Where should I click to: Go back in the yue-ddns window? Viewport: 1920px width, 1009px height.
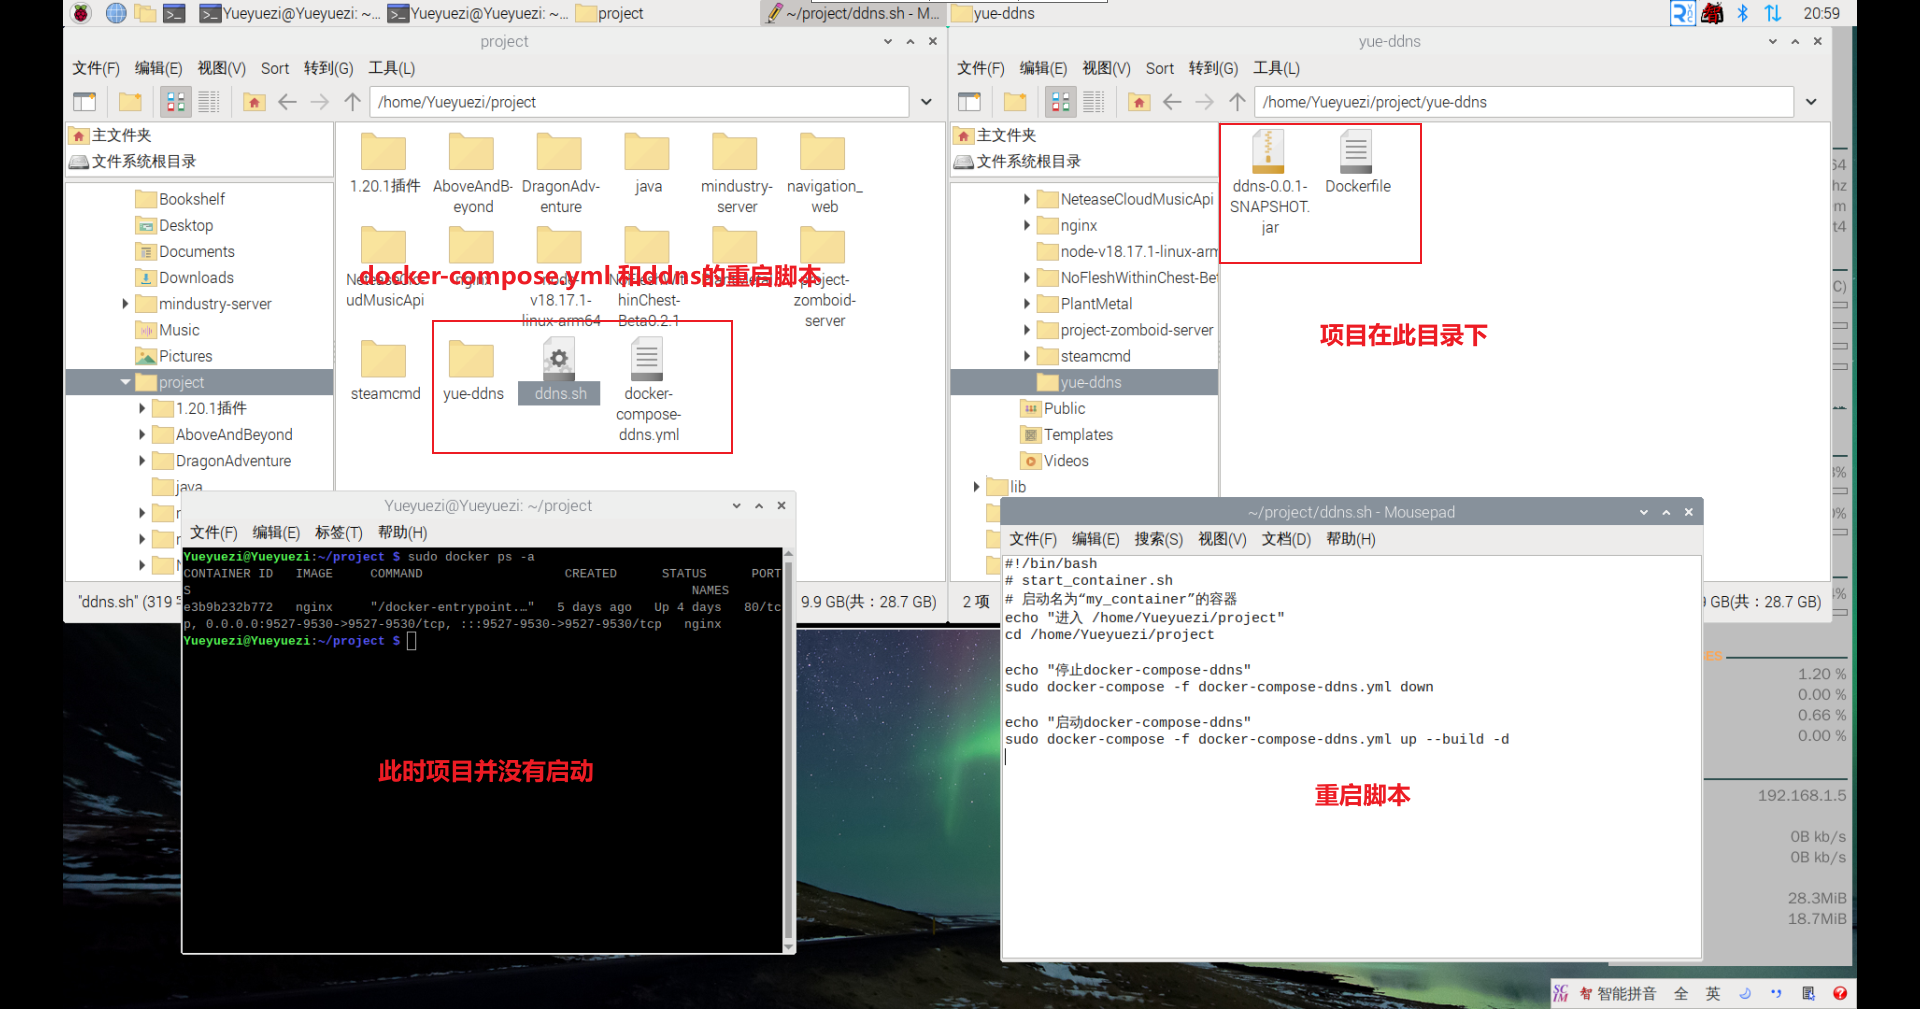(x=1172, y=102)
